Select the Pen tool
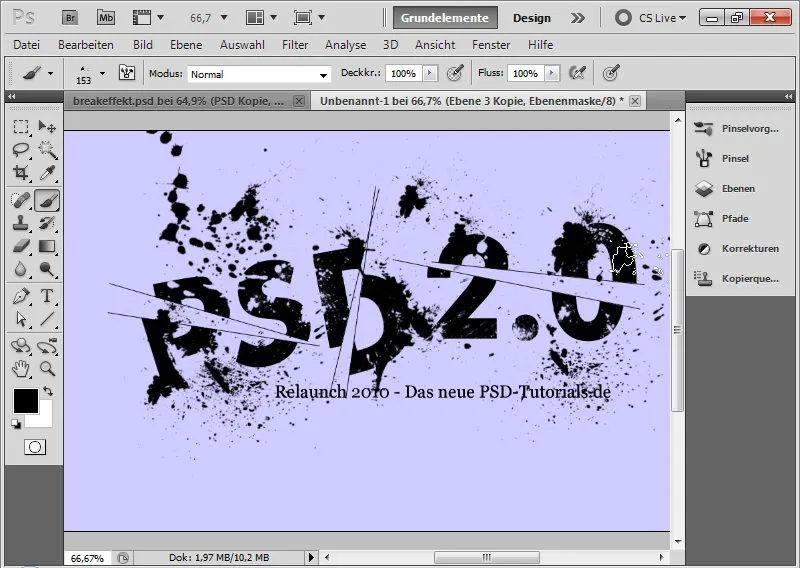This screenshot has width=800, height=568. pos(21,296)
